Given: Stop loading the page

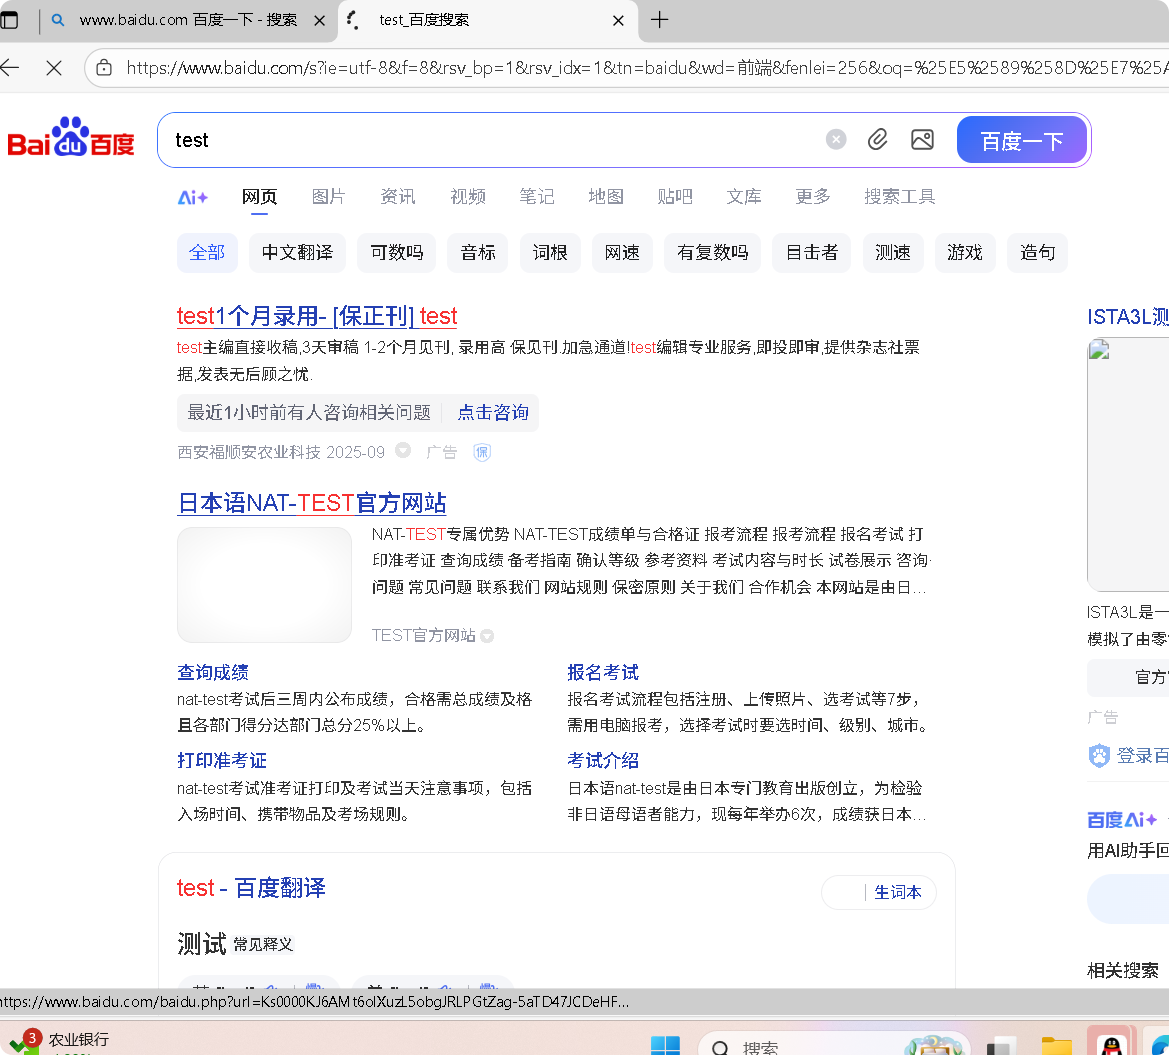Looking at the screenshot, I should (54, 68).
